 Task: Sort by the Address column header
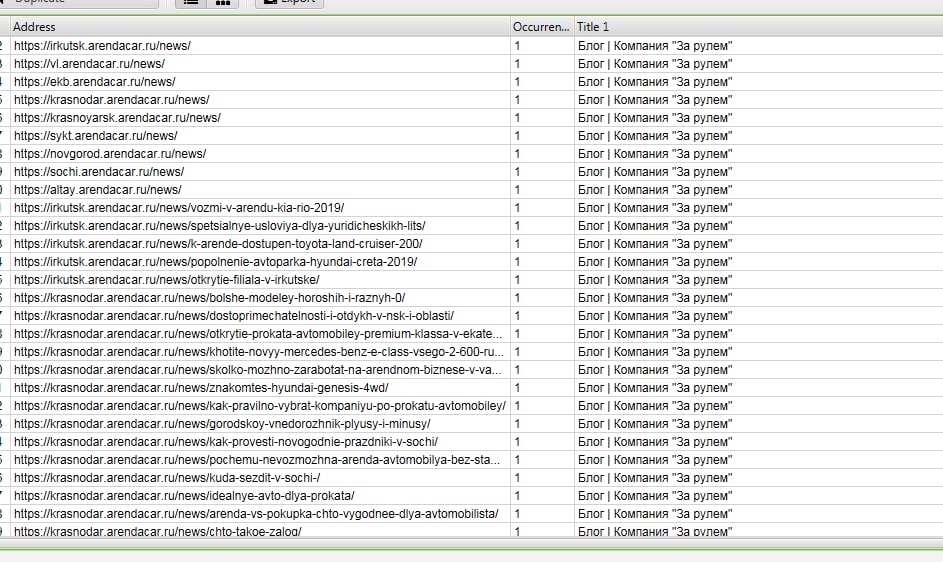click(x=260, y=26)
